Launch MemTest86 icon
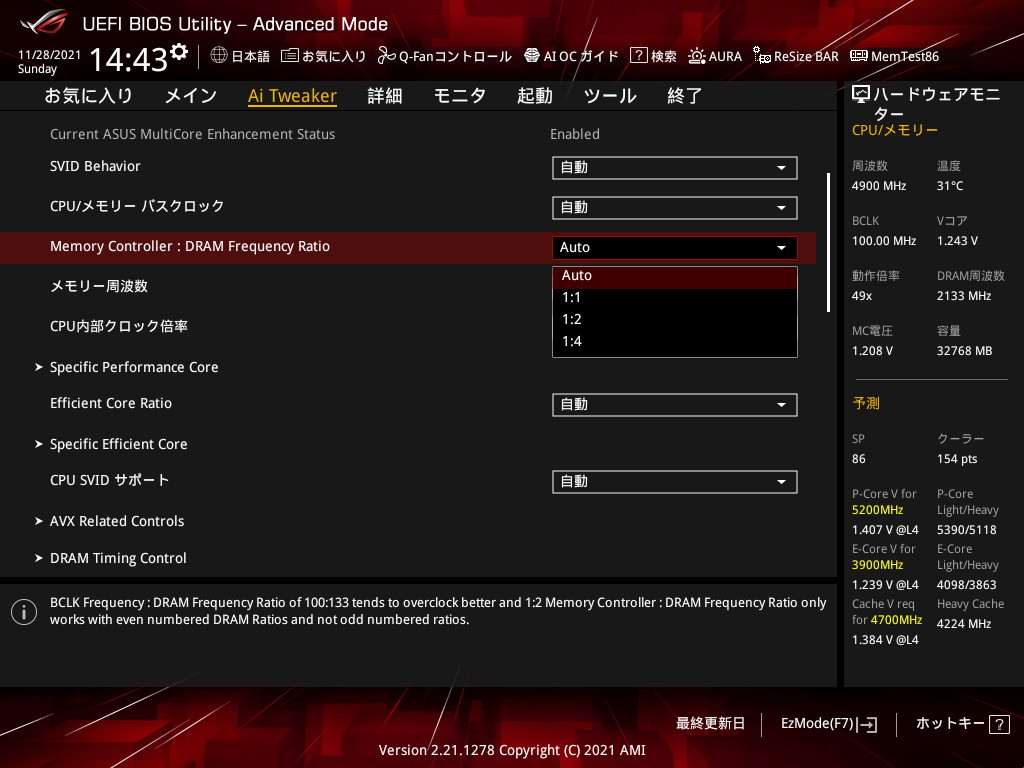The image size is (1024, 768). coord(859,56)
